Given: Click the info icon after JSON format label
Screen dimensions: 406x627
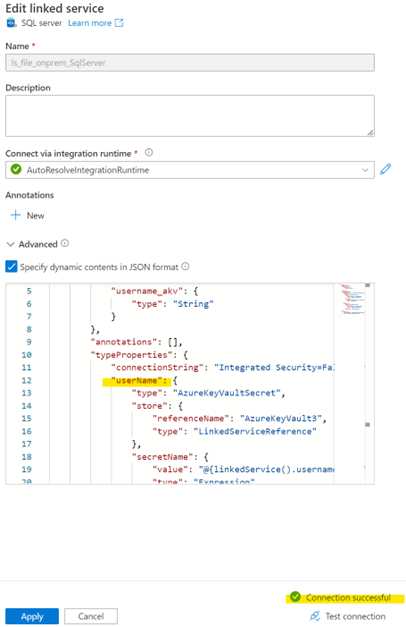Looking at the screenshot, I should coord(185,266).
